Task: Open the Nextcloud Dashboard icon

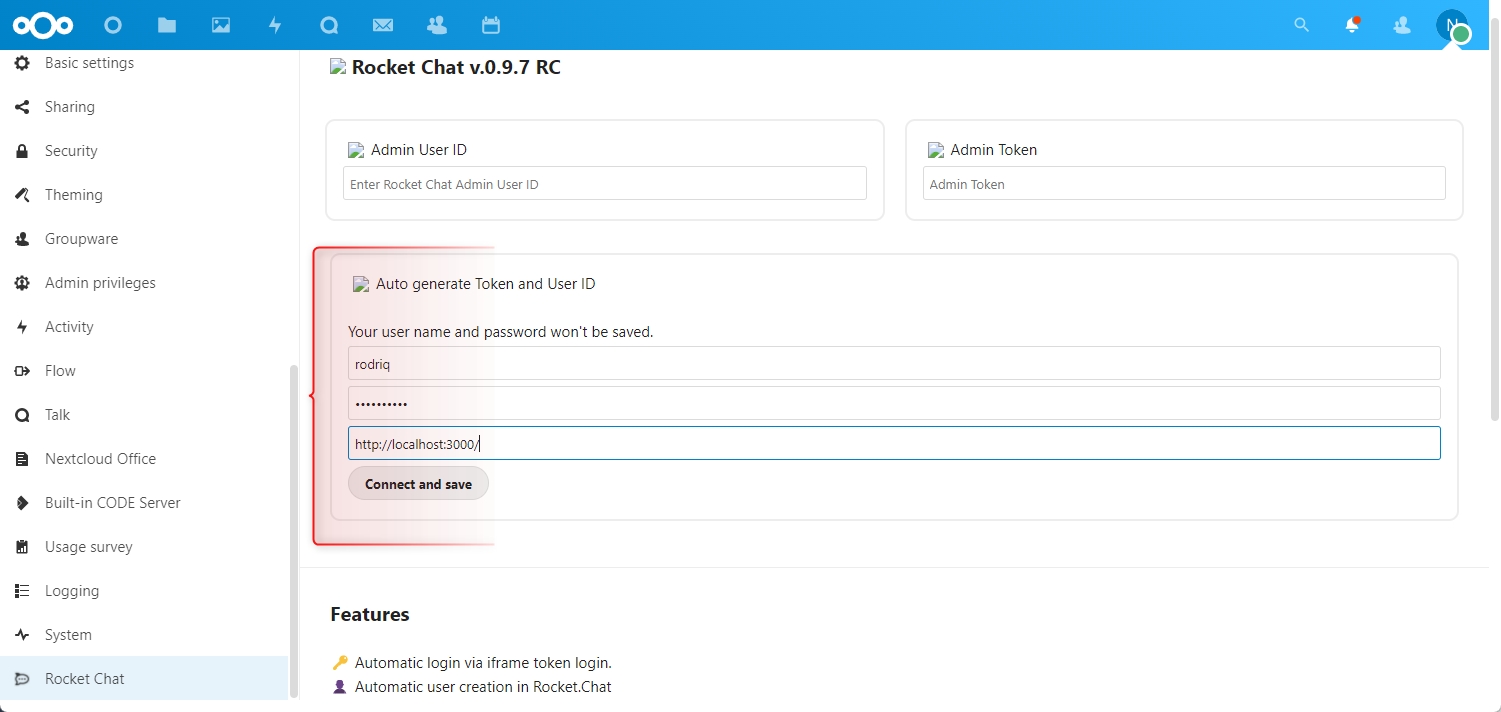Action: (x=113, y=25)
